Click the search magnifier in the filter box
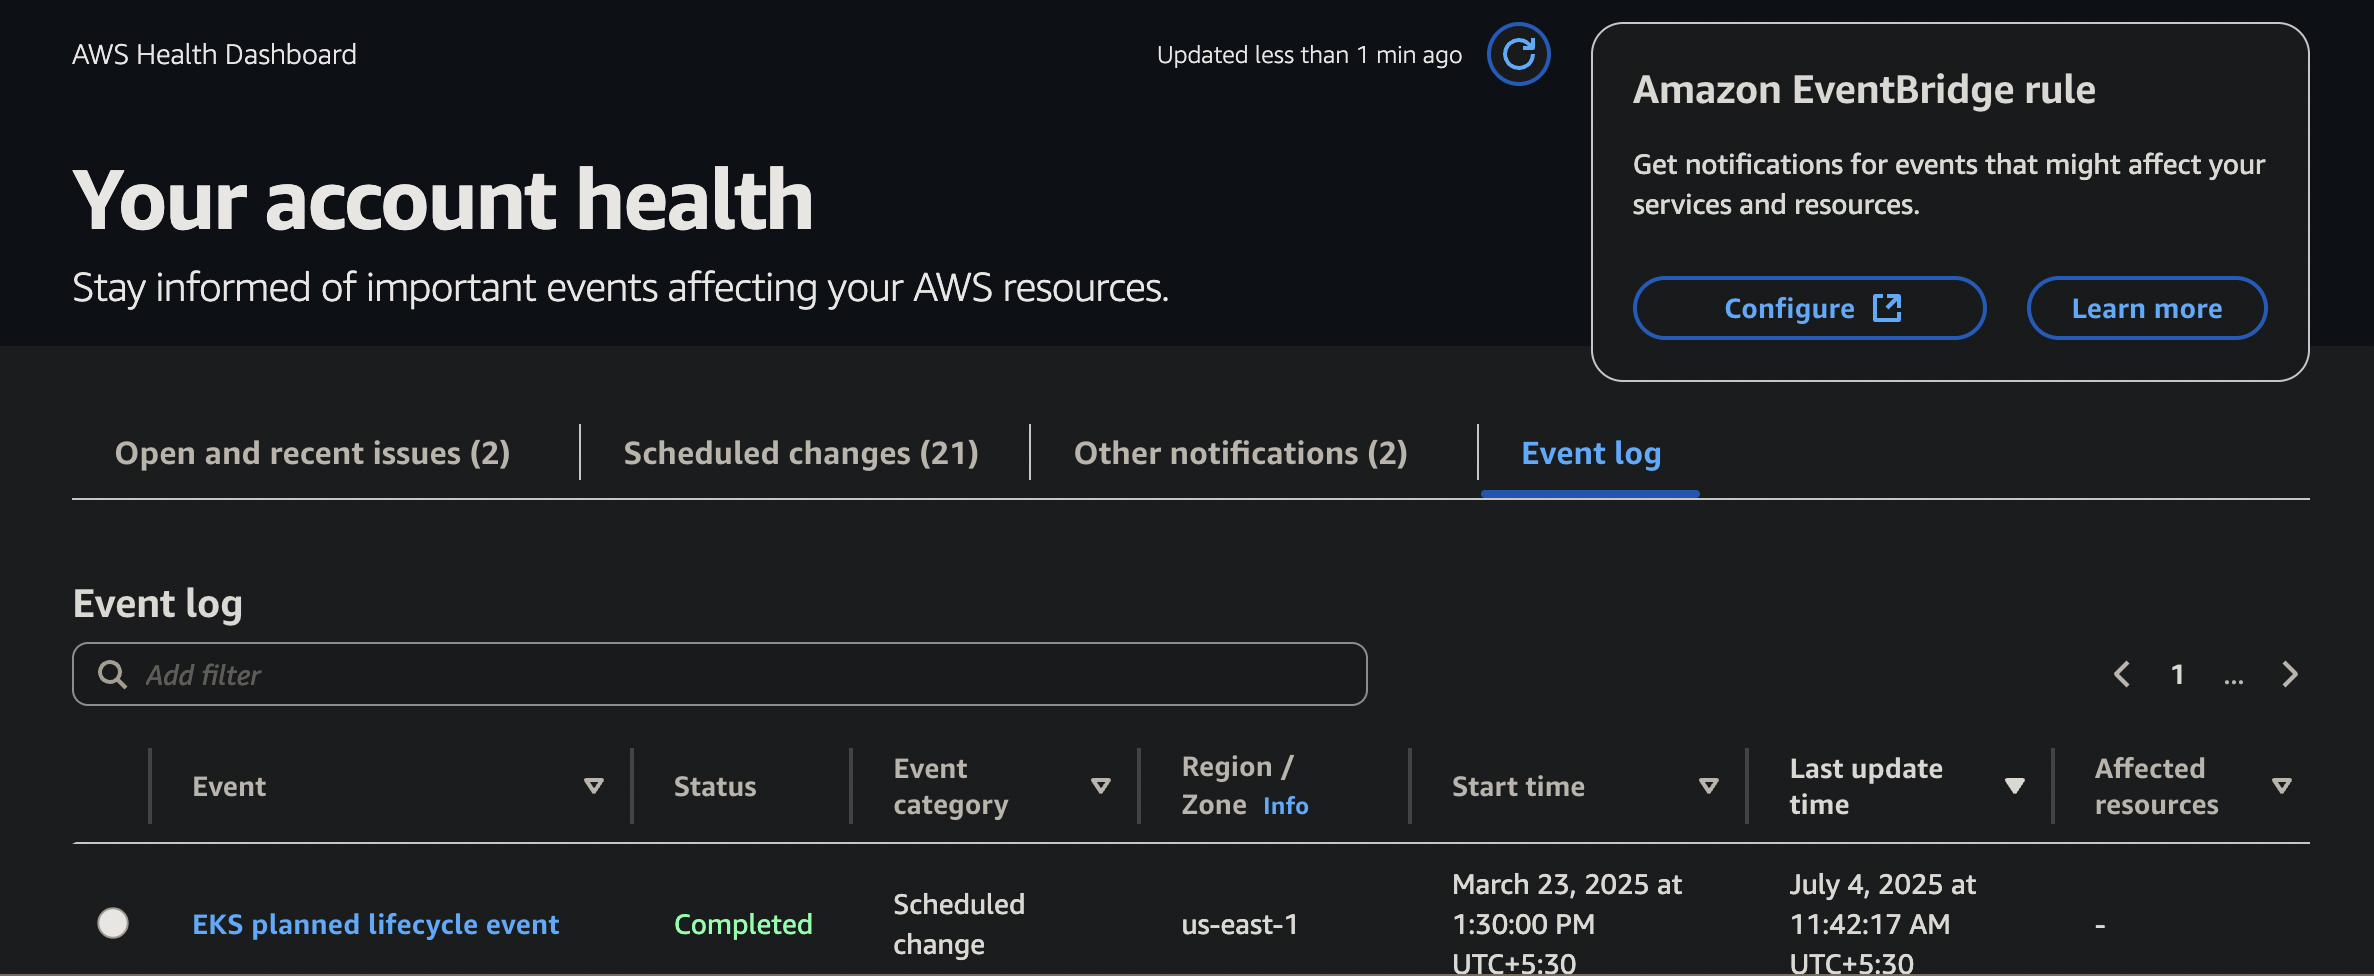This screenshot has width=2374, height=976. coord(112,675)
